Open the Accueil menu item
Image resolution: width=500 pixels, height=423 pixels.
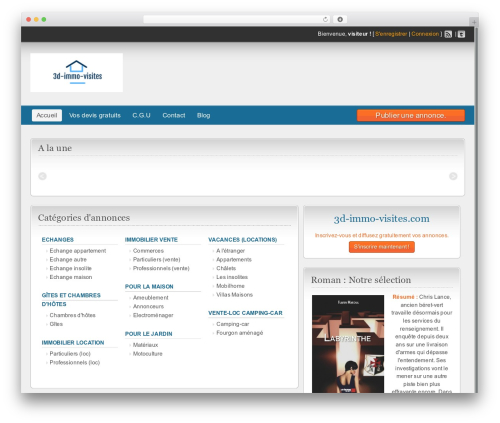47,115
